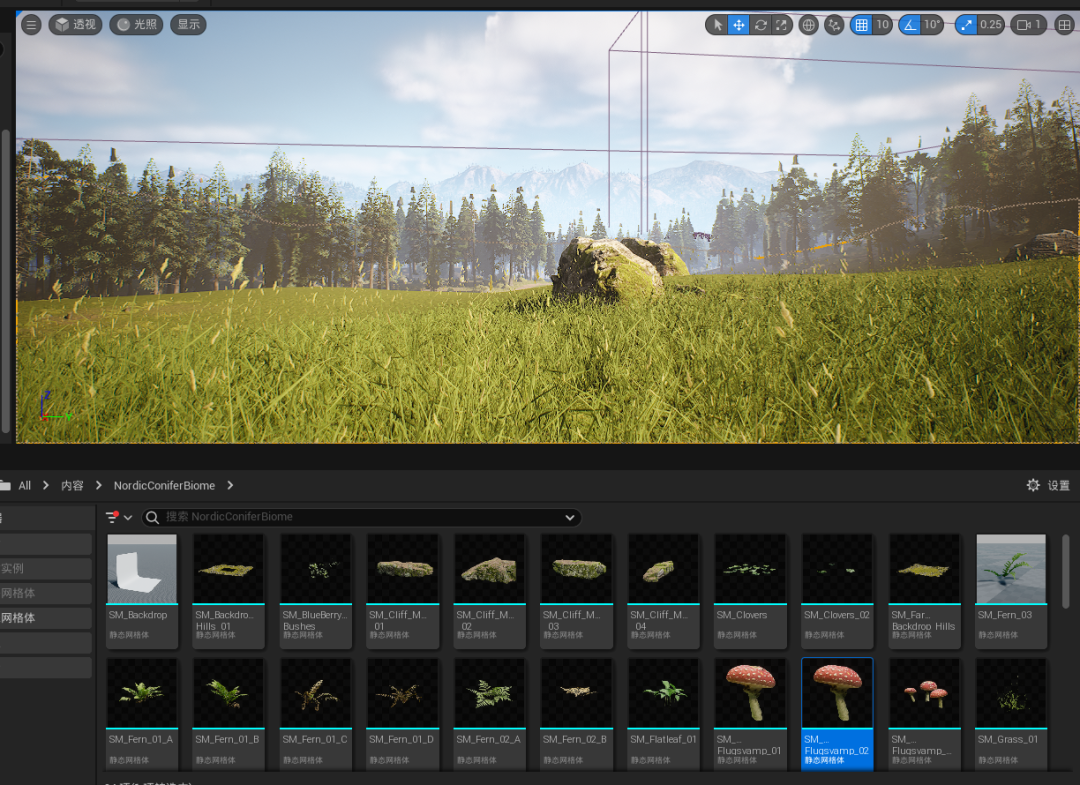Click the surface snapping icon
Screen dimensions: 1080x785
pyautogui.click(x=834, y=25)
